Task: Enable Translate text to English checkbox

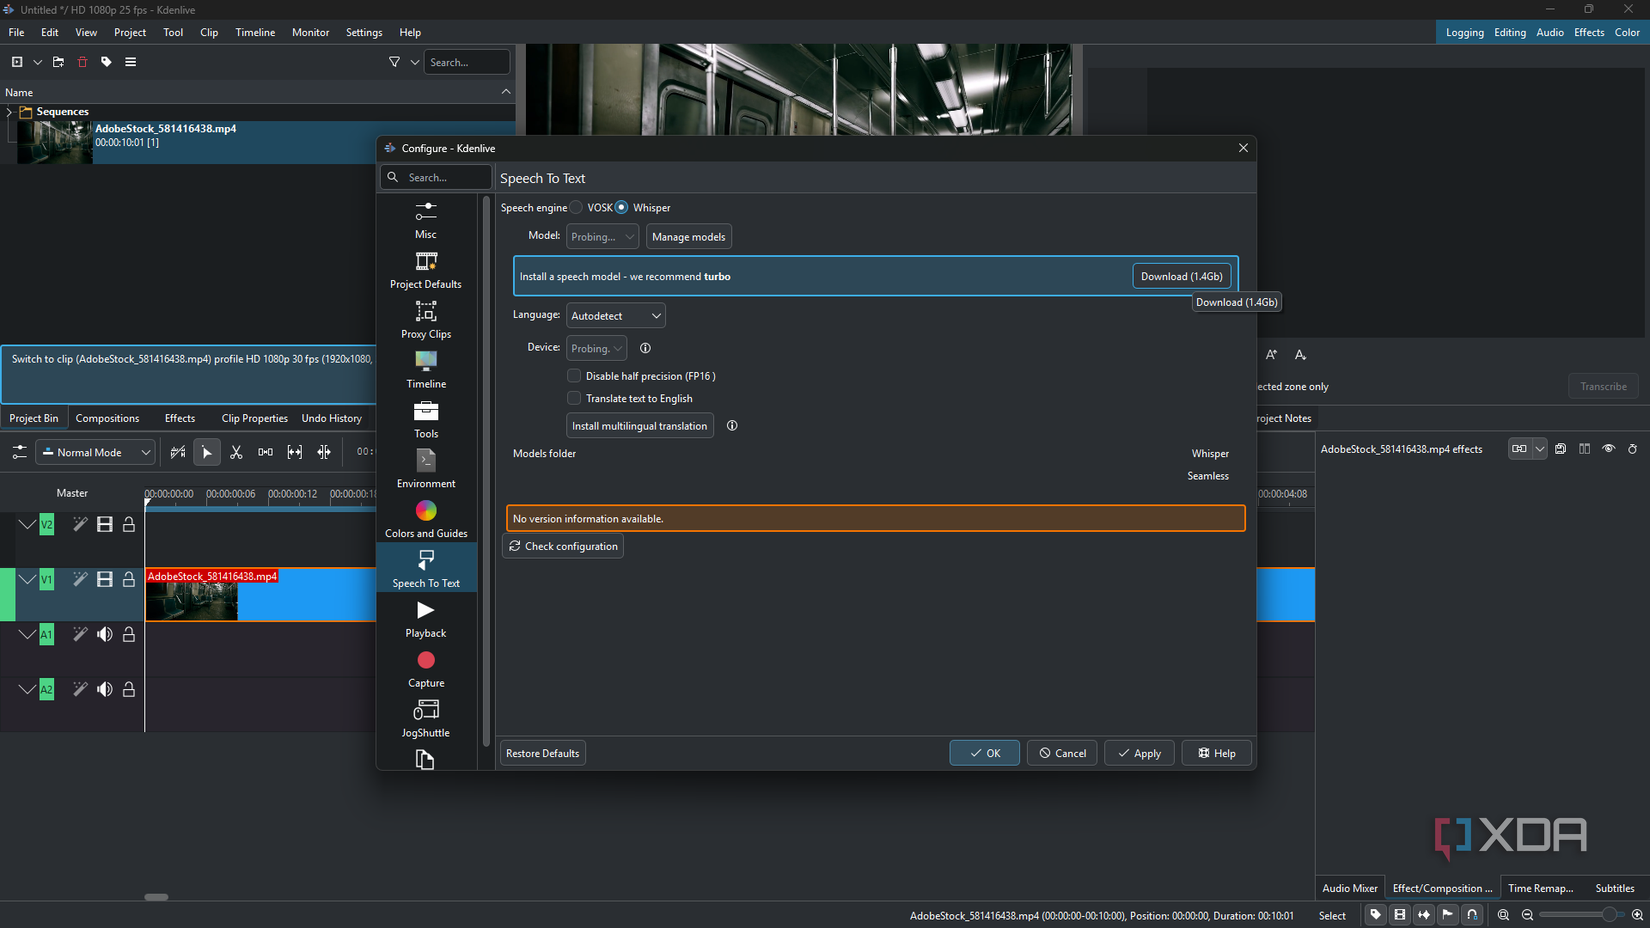Action: pos(574,398)
